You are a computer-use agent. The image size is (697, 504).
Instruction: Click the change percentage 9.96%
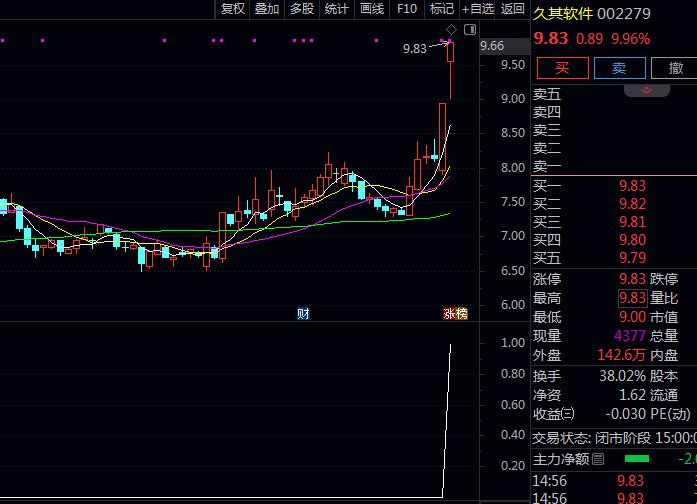[630, 39]
